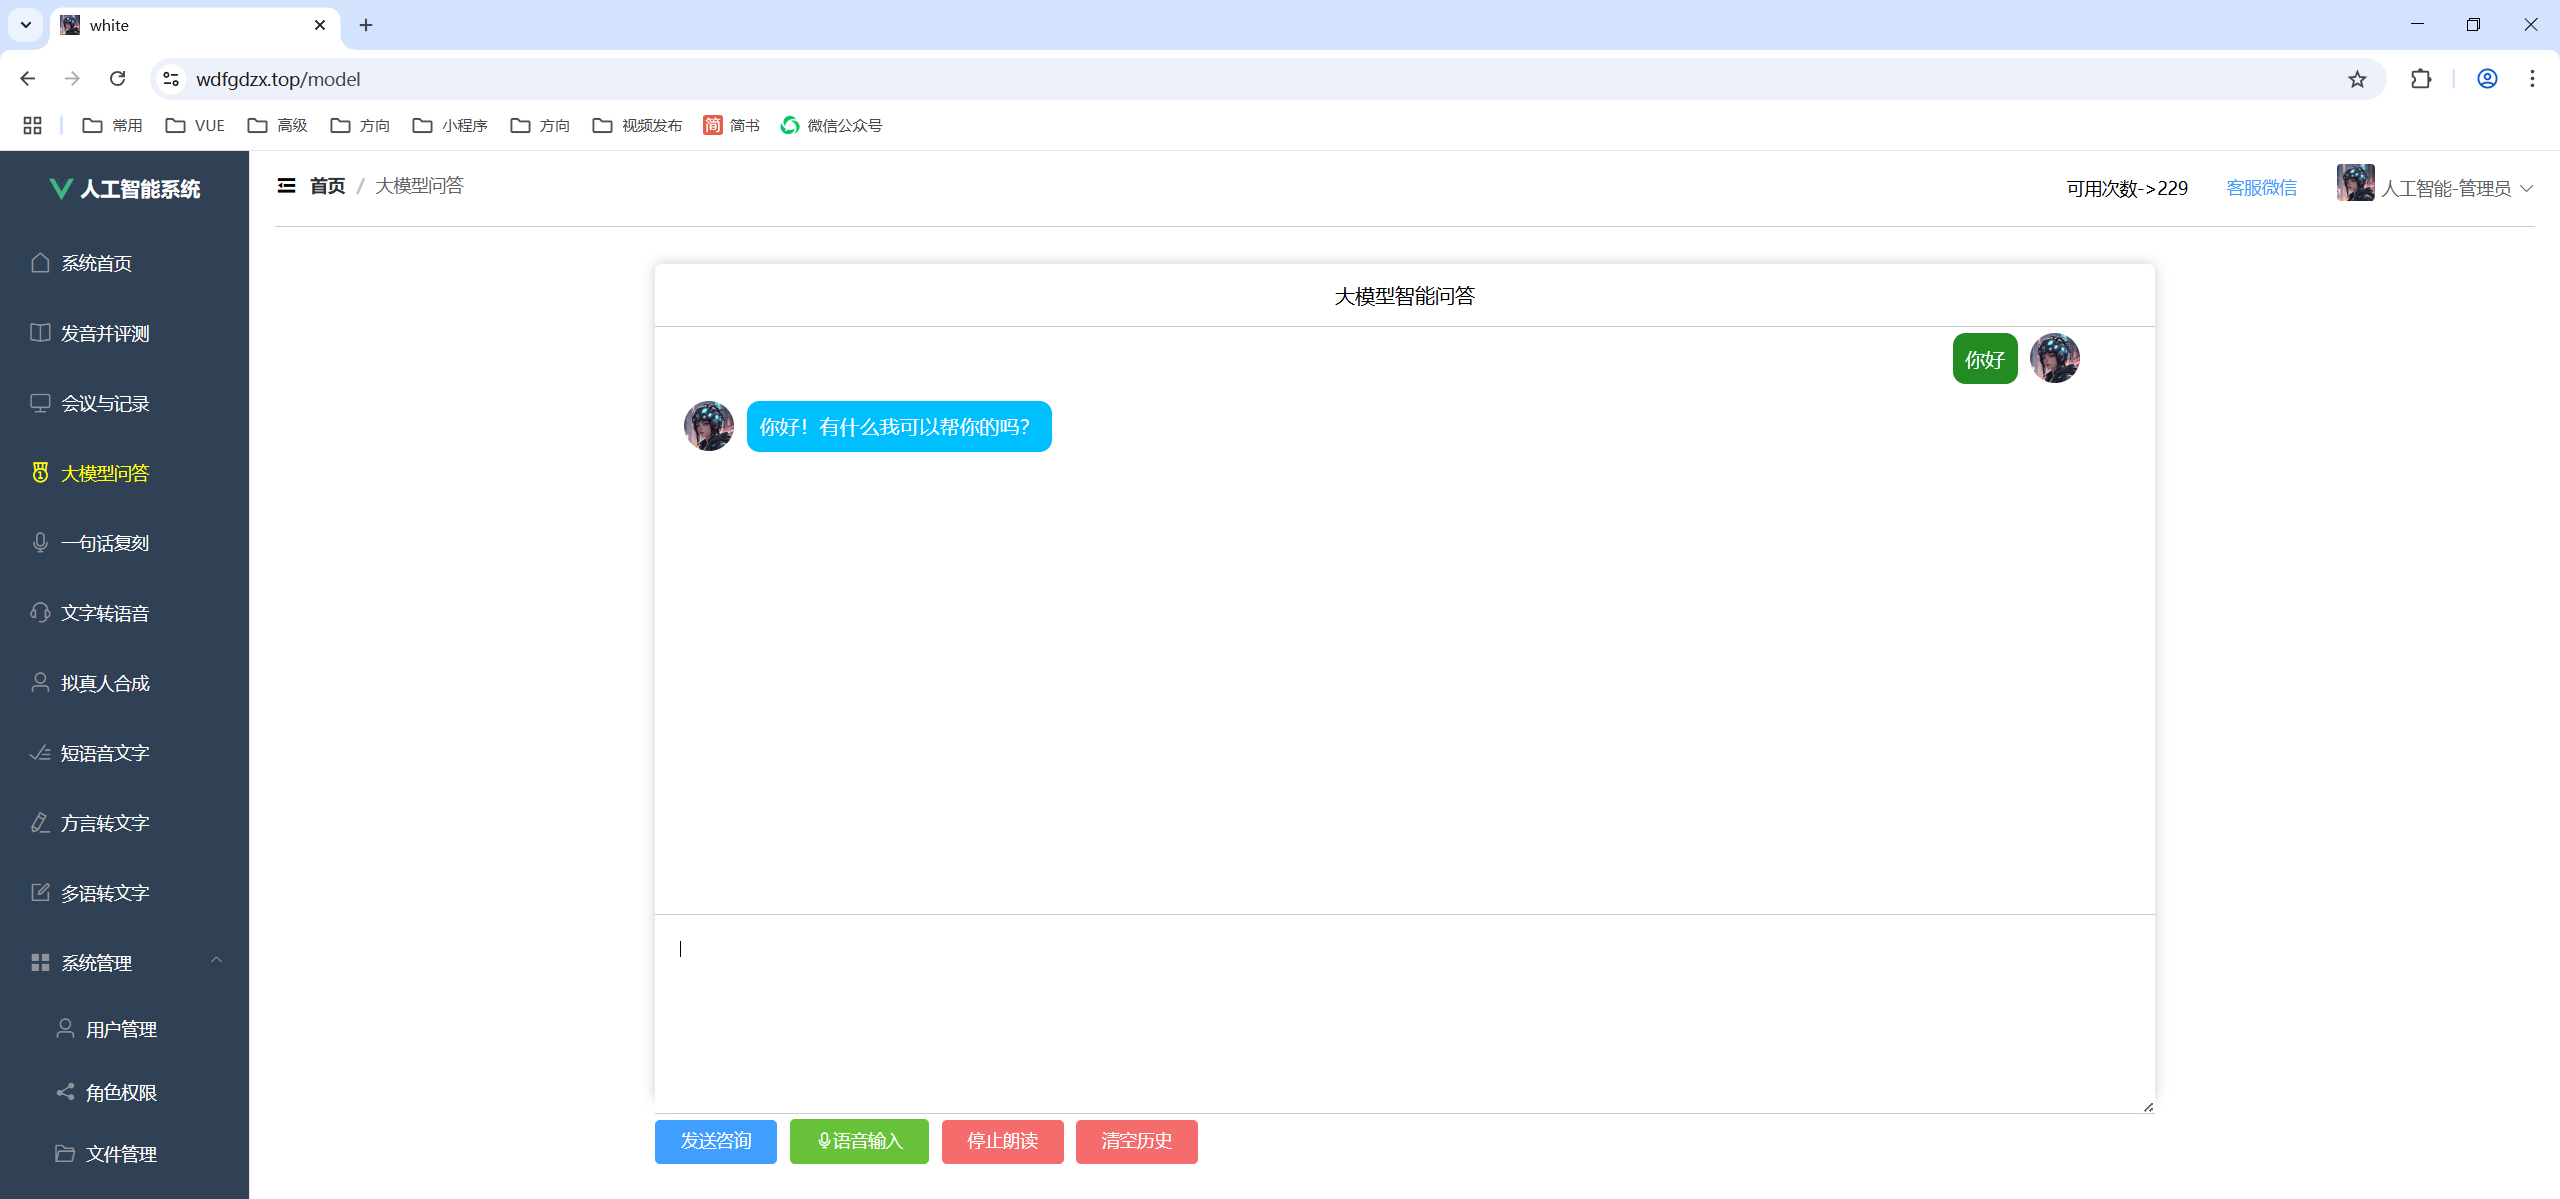Click the 方言转文字 pen icon

tap(40, 823)
